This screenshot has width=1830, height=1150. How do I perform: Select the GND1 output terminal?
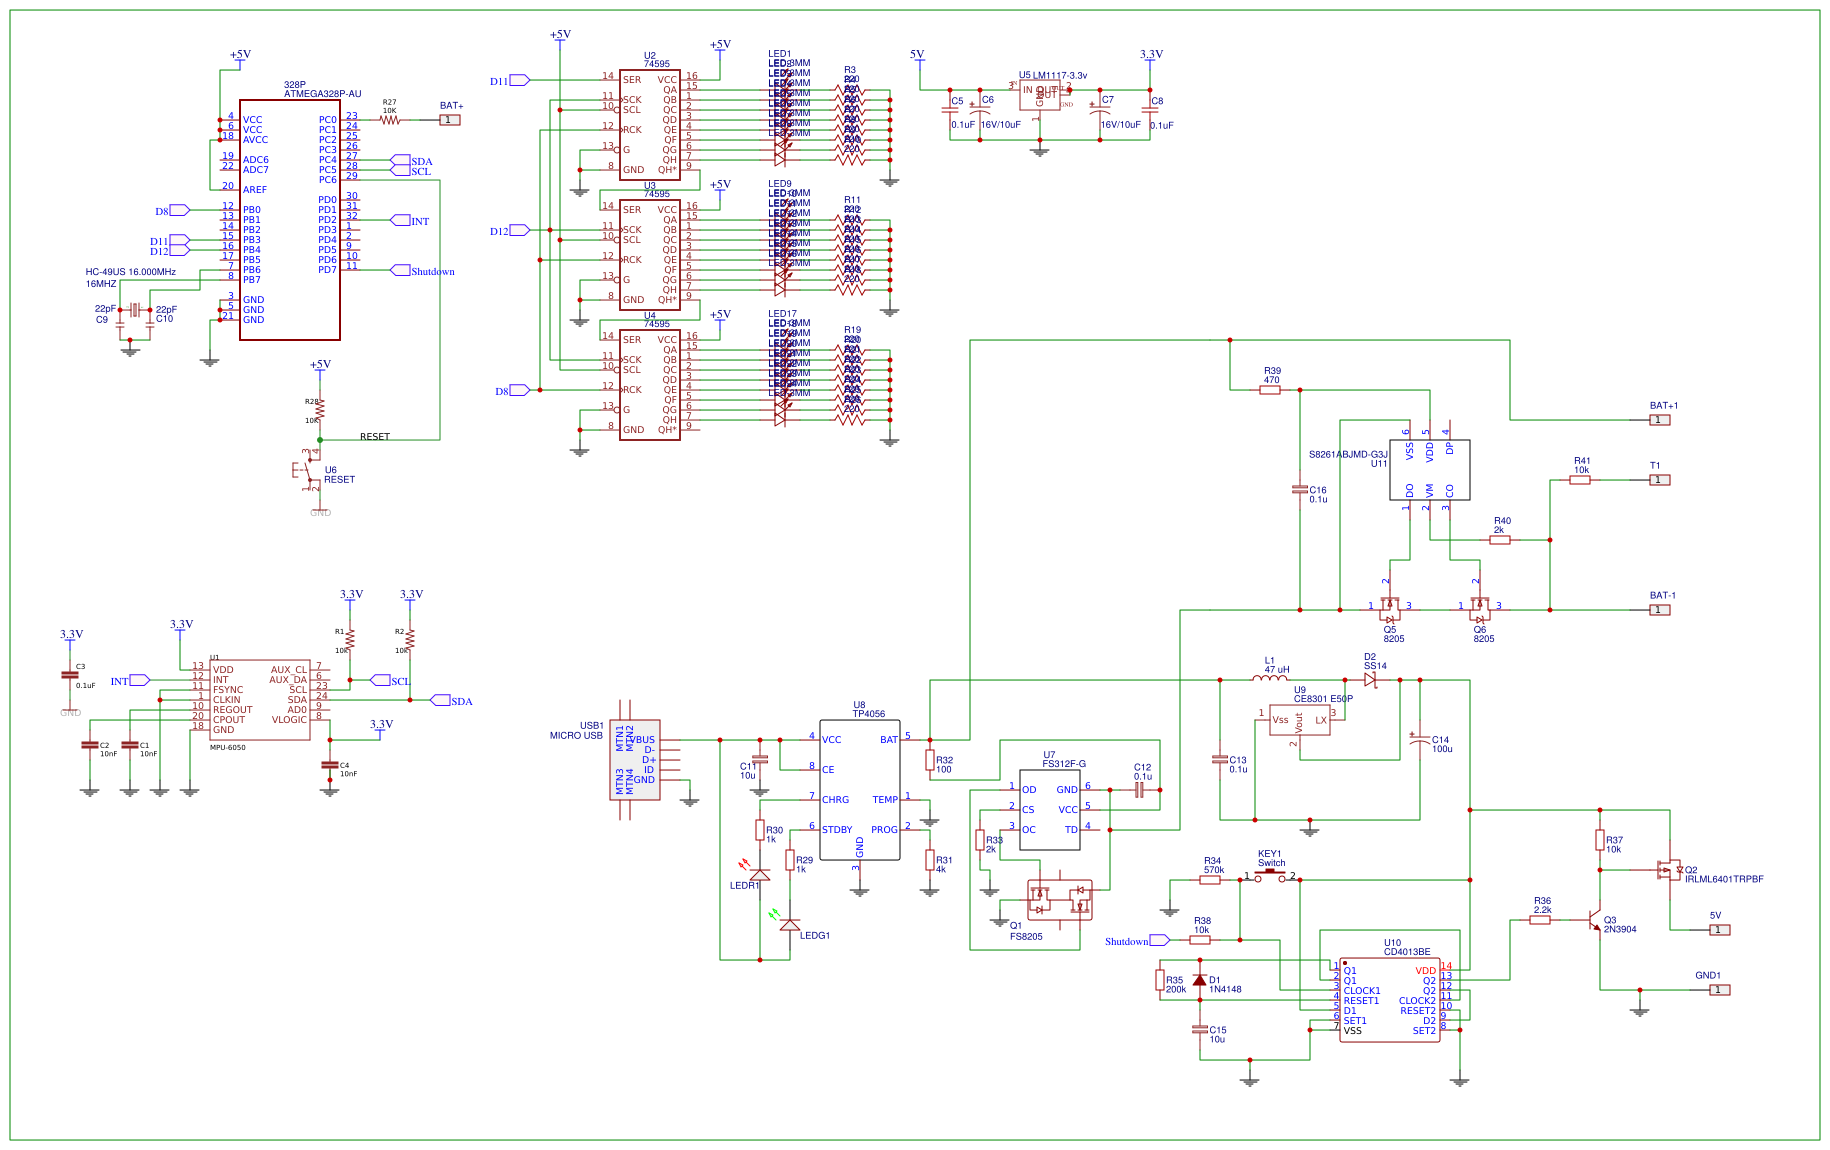1719,989
